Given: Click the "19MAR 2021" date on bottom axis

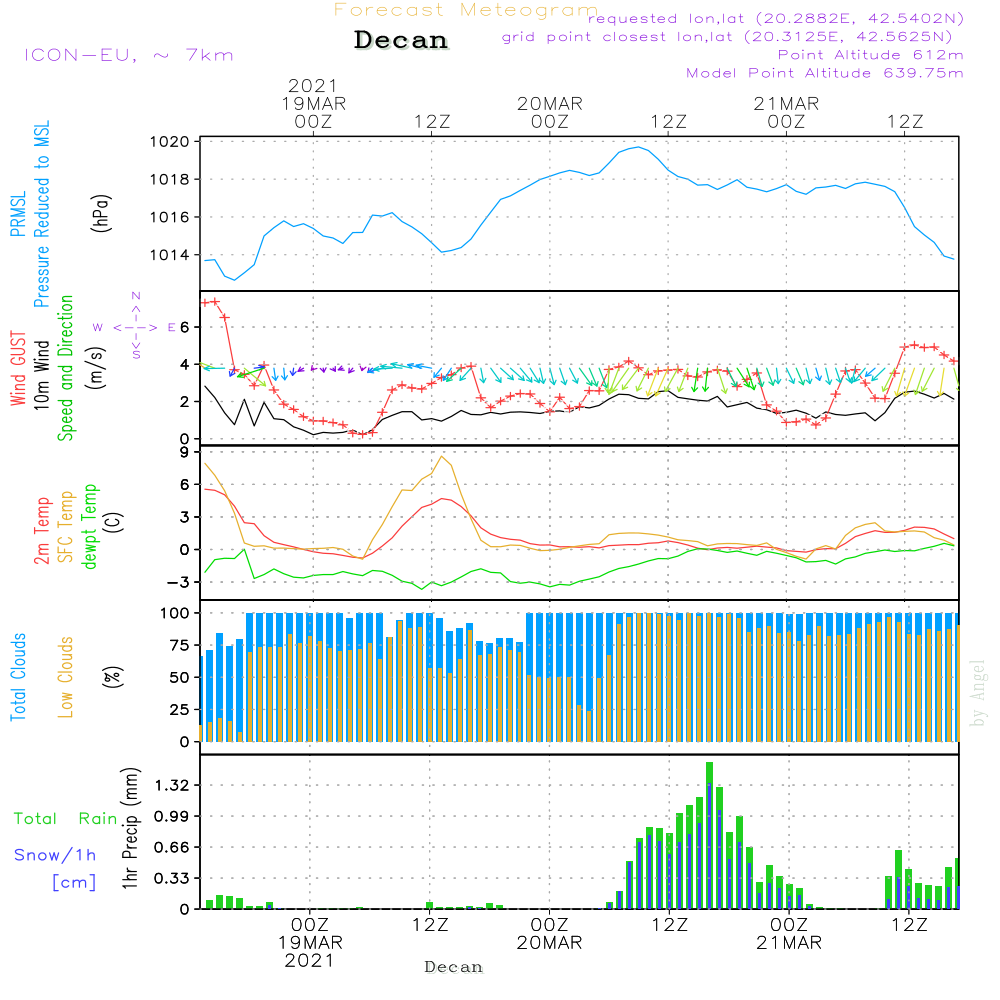Looking at the screenshot, I should 310,951.
